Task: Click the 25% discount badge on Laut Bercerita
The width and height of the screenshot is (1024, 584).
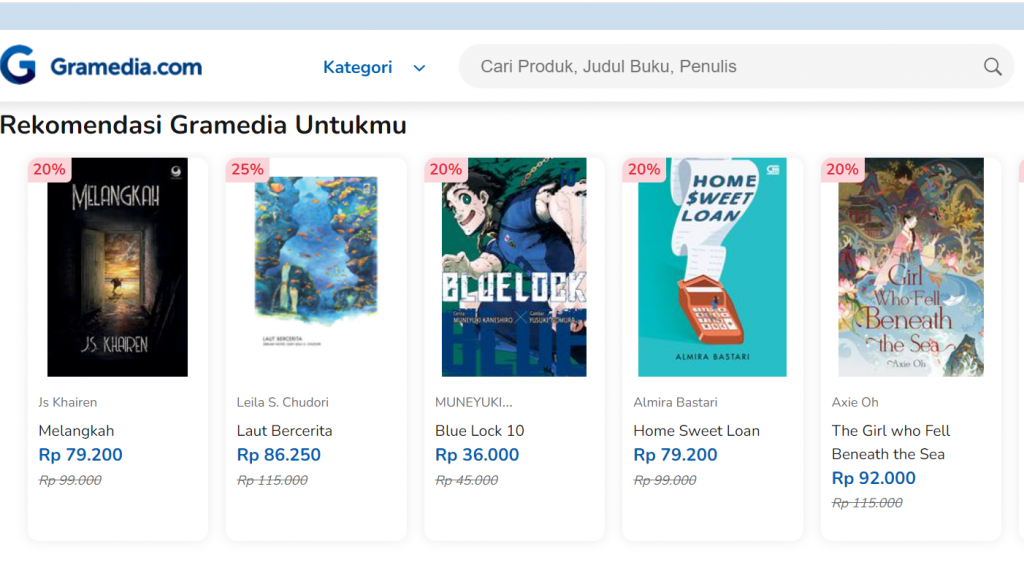Action: (247, 170)
